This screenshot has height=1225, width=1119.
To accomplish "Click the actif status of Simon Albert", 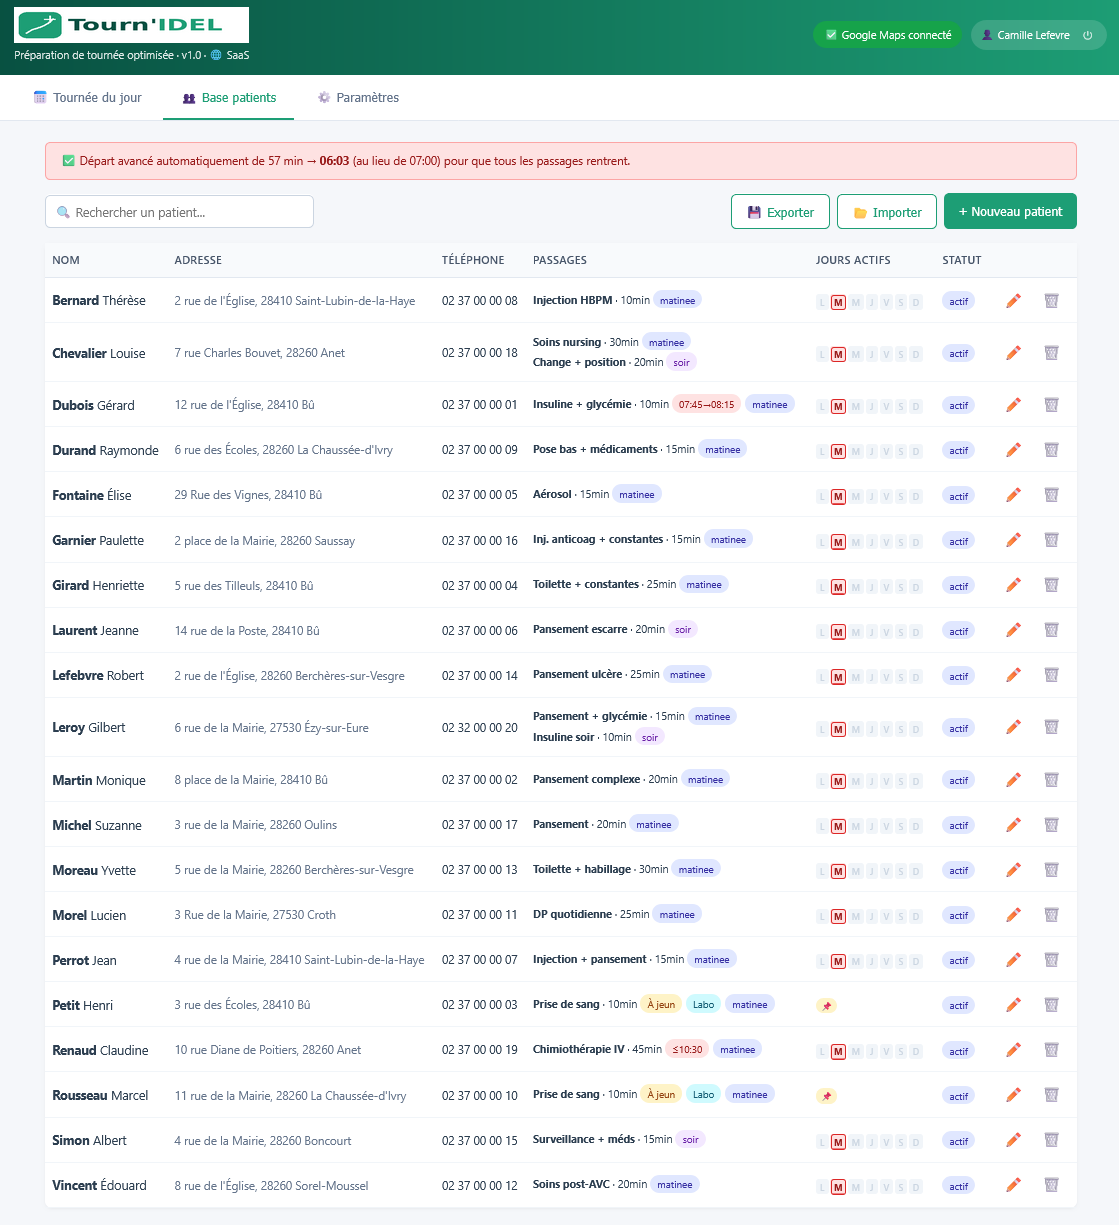I will (958, 1141).
